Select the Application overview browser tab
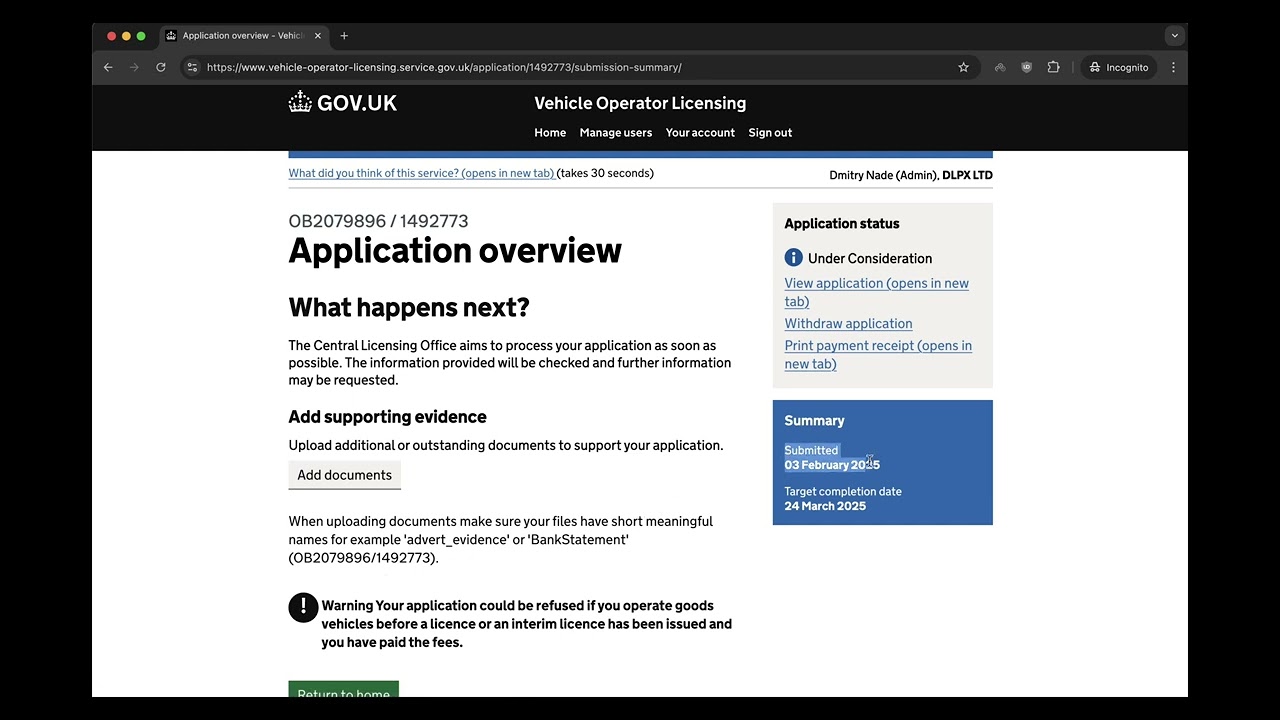This screenshot has height=720, width=1280. [x=243, y=36]
